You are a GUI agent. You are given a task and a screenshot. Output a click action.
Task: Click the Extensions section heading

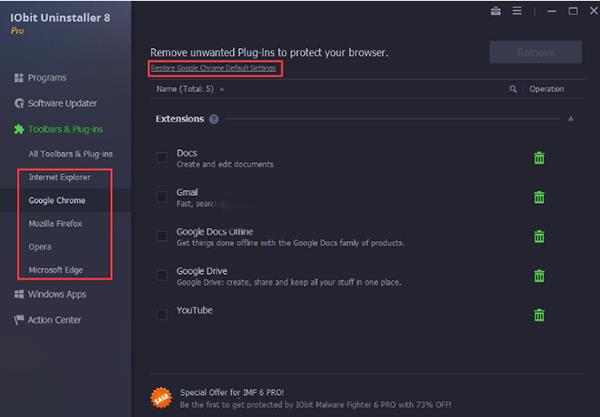(x=179, y=119)
